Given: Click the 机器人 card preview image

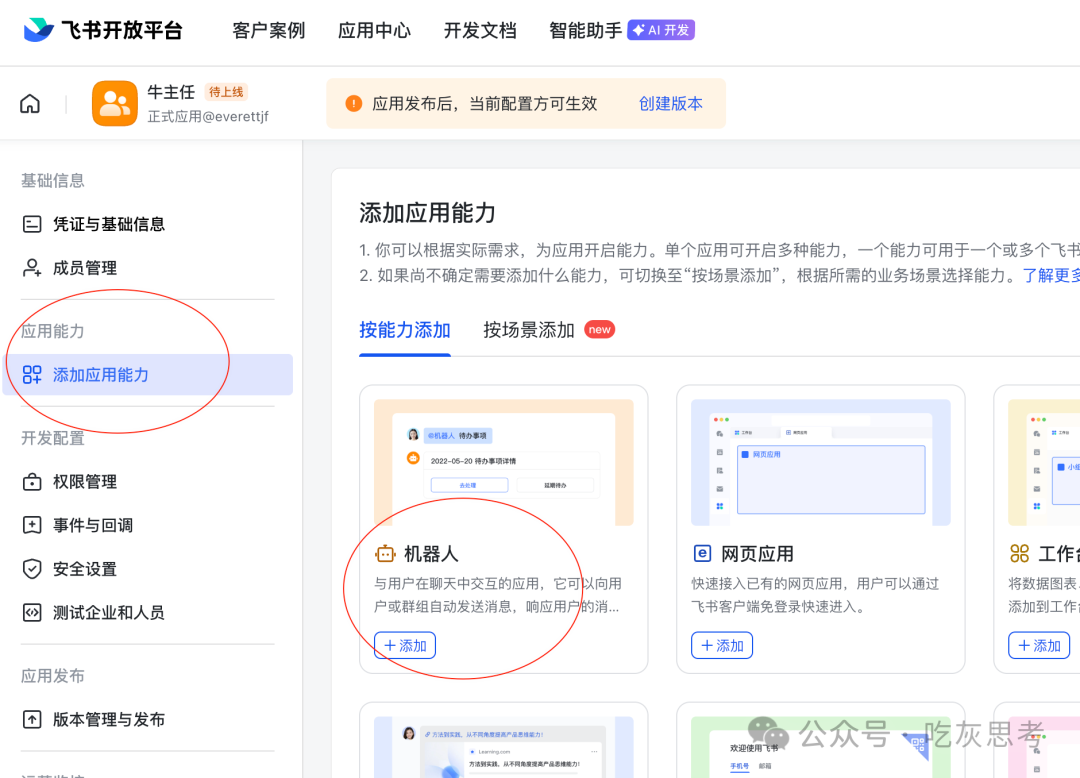Looking at the screenshot, I should (503, 463).
